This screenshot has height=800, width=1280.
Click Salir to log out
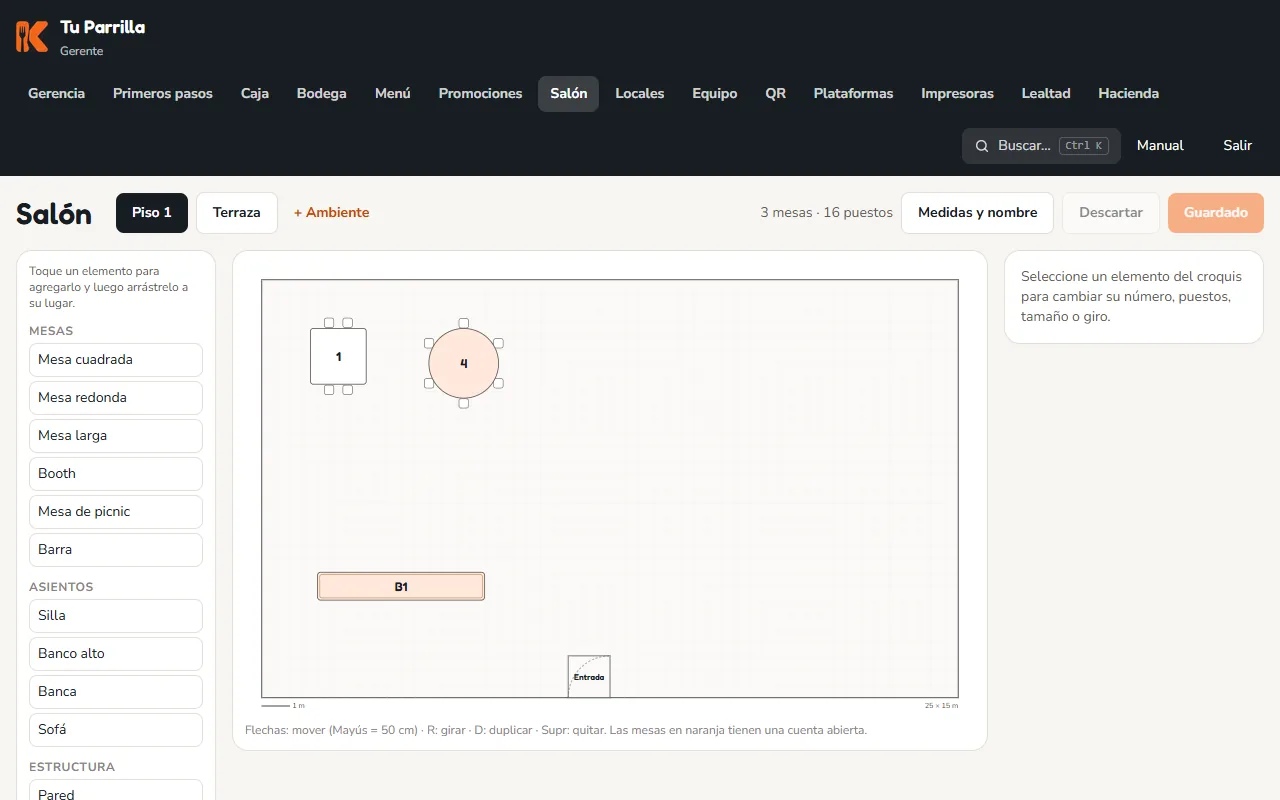click(x=1238, y=146)
